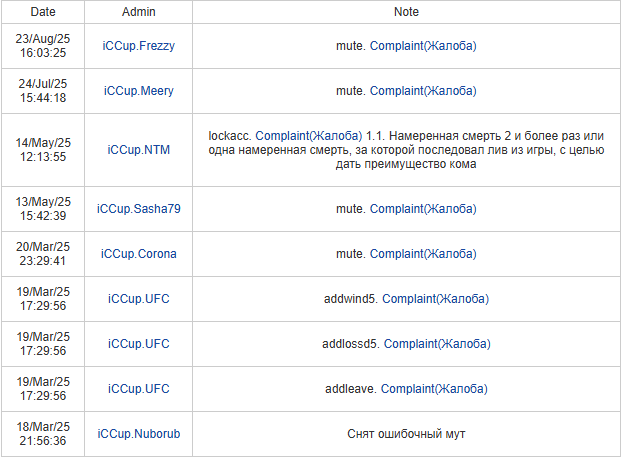Open the Complaint link after lockacc
Viewport: 626px width, 461px height.
pyautogui.click(x=309, y=134)
